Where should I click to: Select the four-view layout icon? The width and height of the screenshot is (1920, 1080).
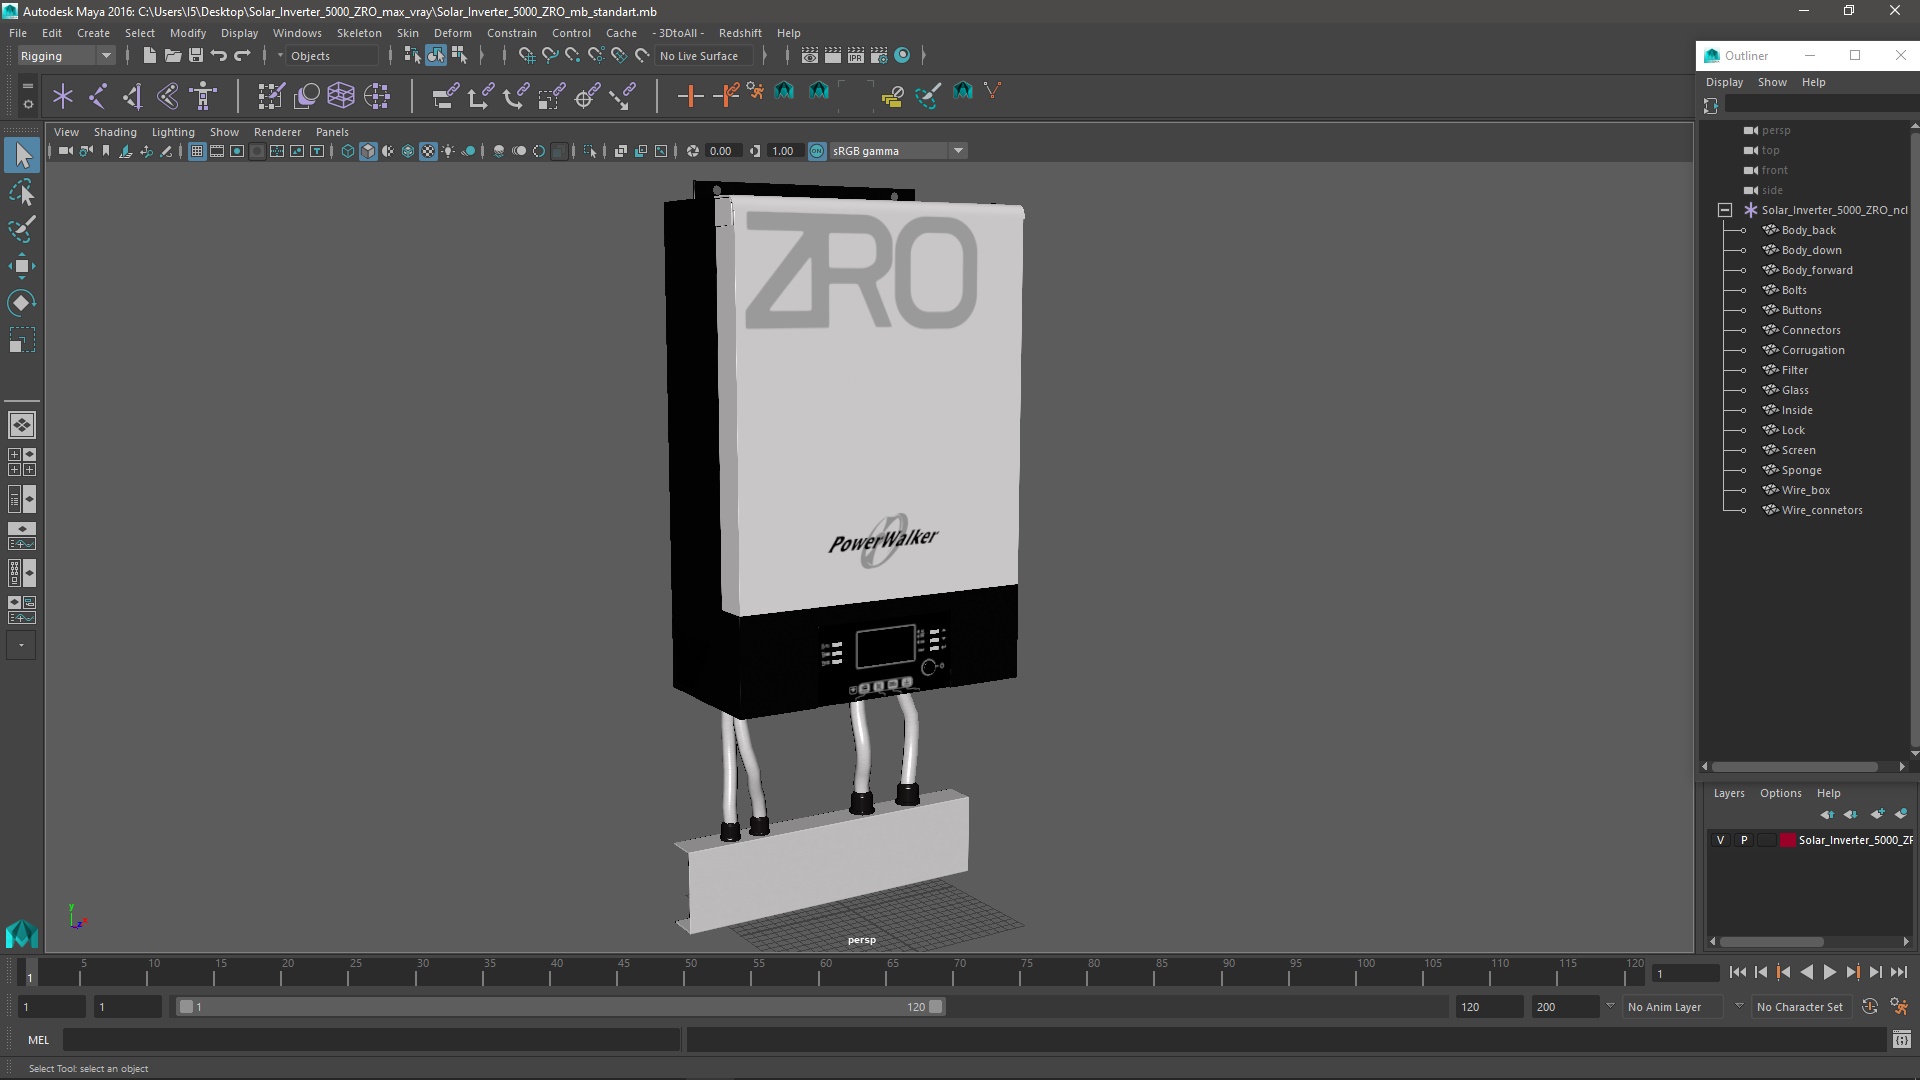[x=22, y=462]
